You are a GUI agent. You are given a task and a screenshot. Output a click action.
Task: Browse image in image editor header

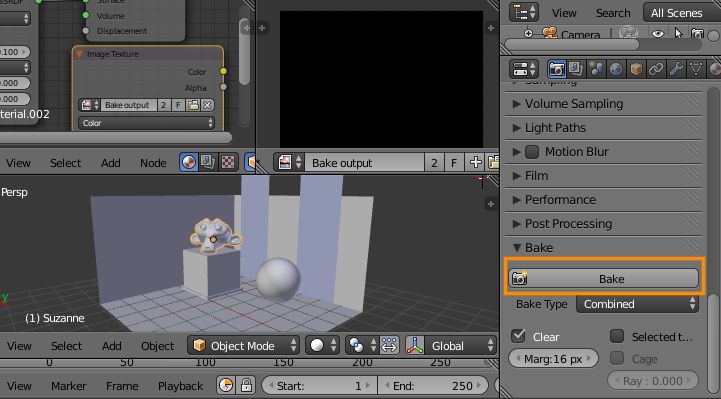pyautogui.click(x=289, y=163)
